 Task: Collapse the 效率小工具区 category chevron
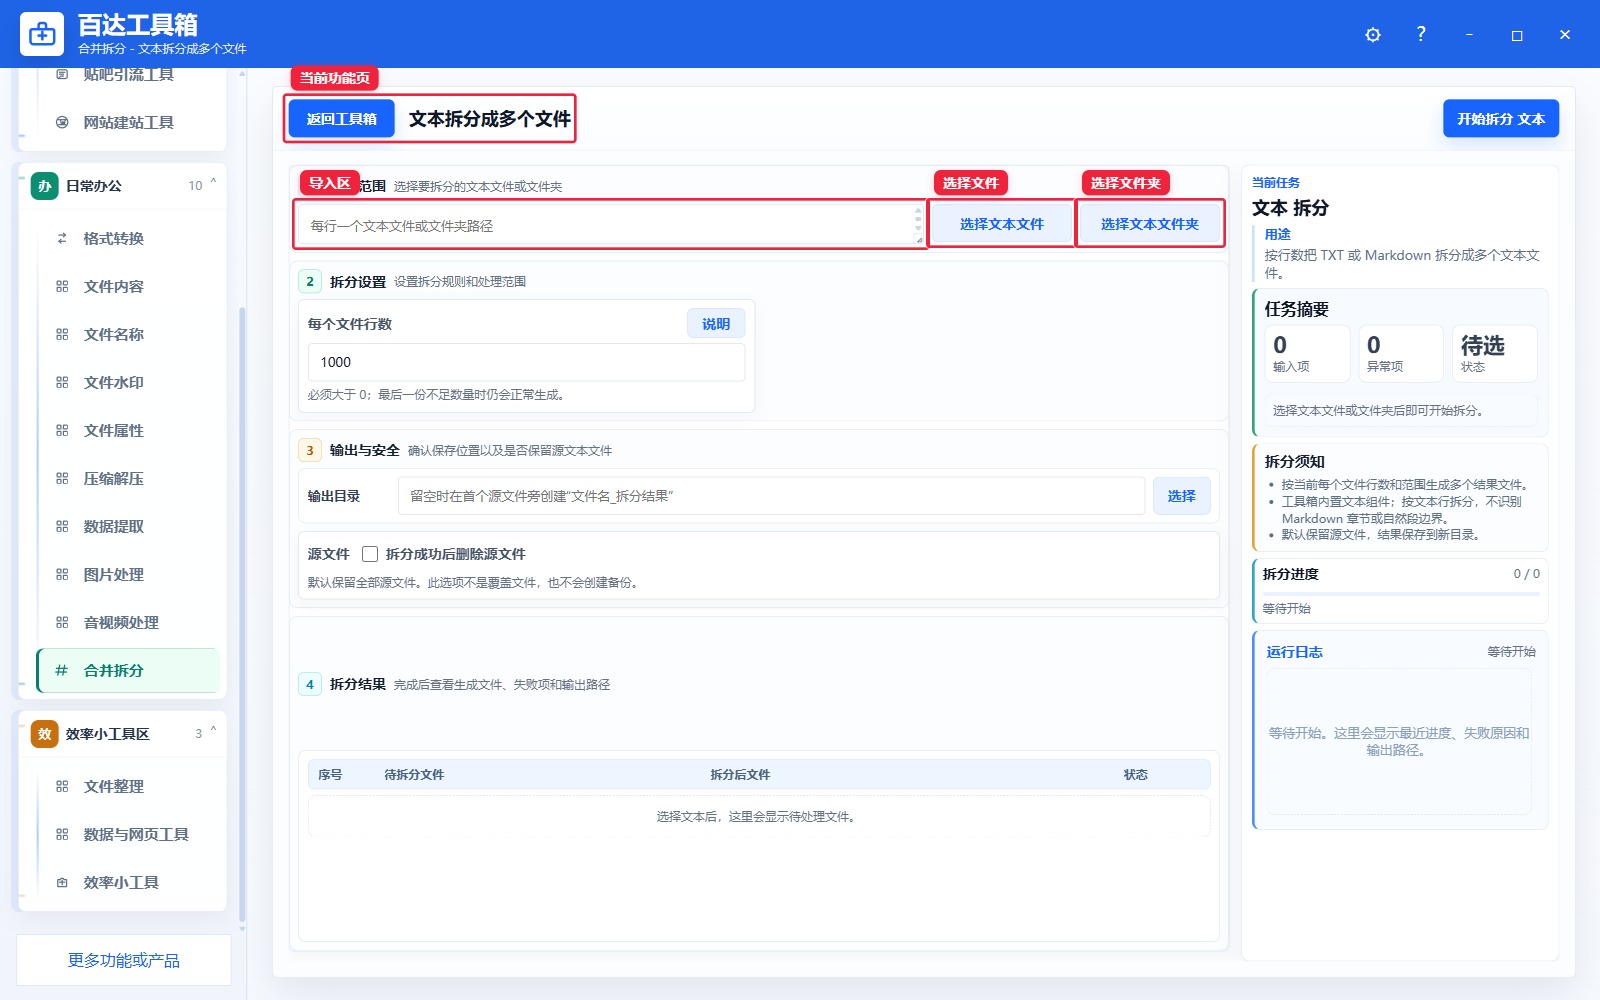213,732
